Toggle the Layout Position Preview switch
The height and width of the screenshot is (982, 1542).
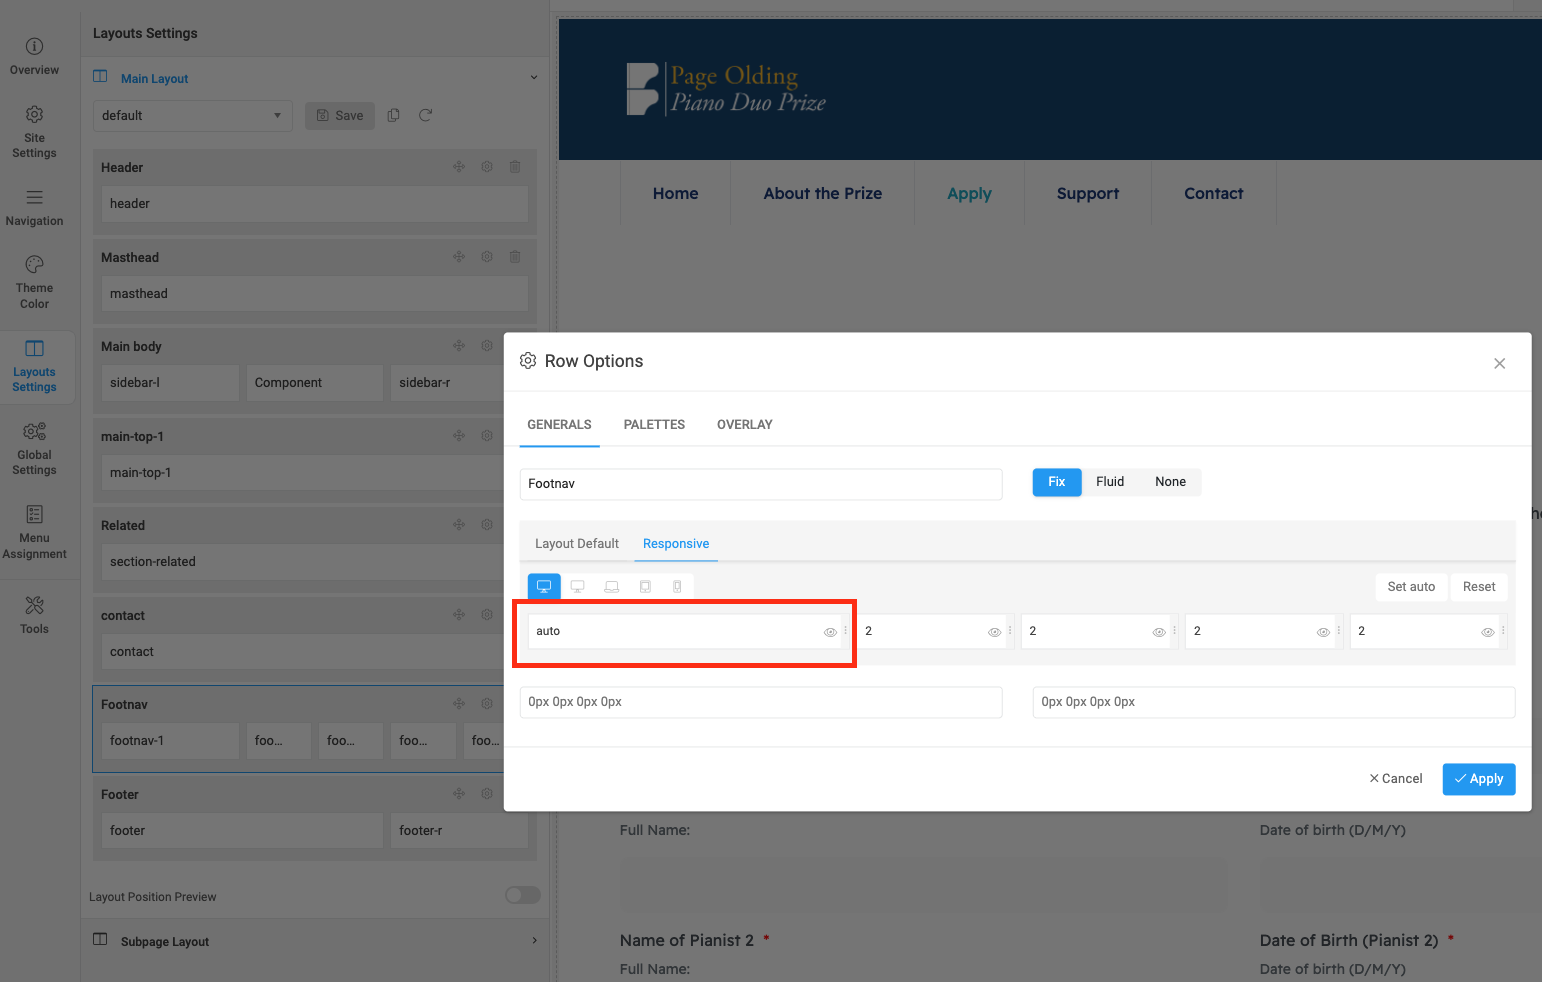(523, 895)
